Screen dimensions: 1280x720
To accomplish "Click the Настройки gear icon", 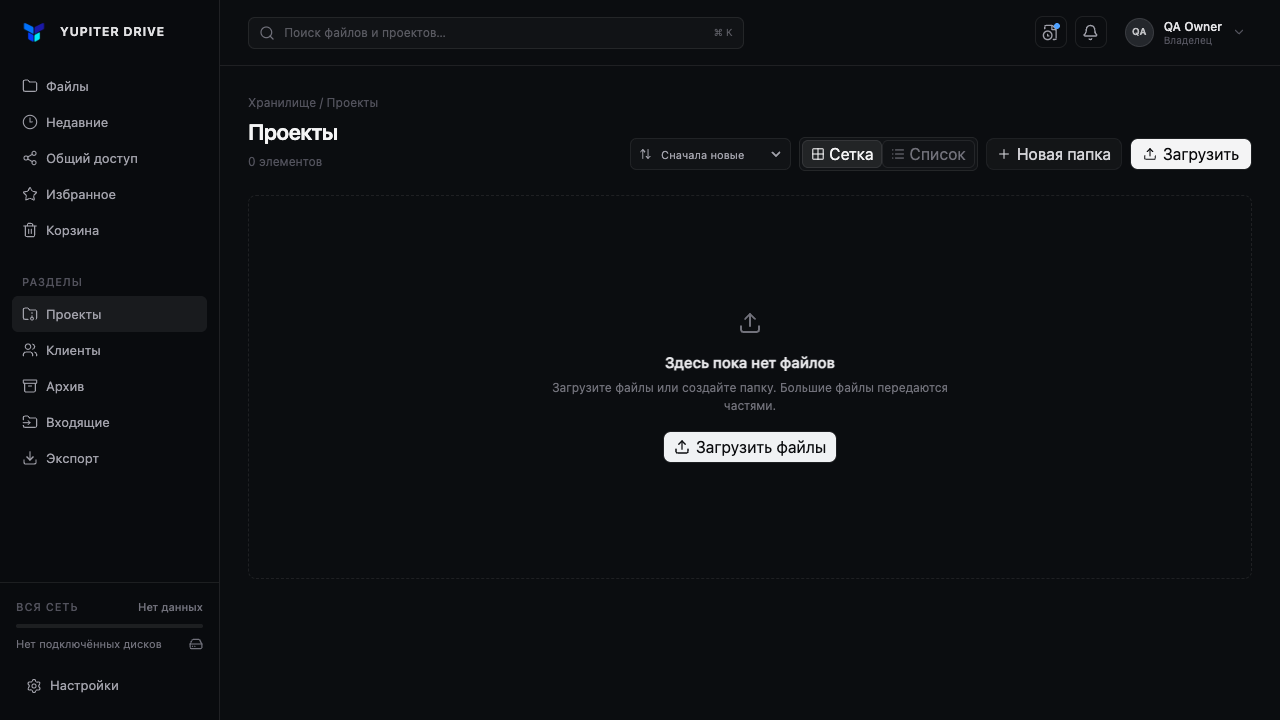I will coord(34,686).
